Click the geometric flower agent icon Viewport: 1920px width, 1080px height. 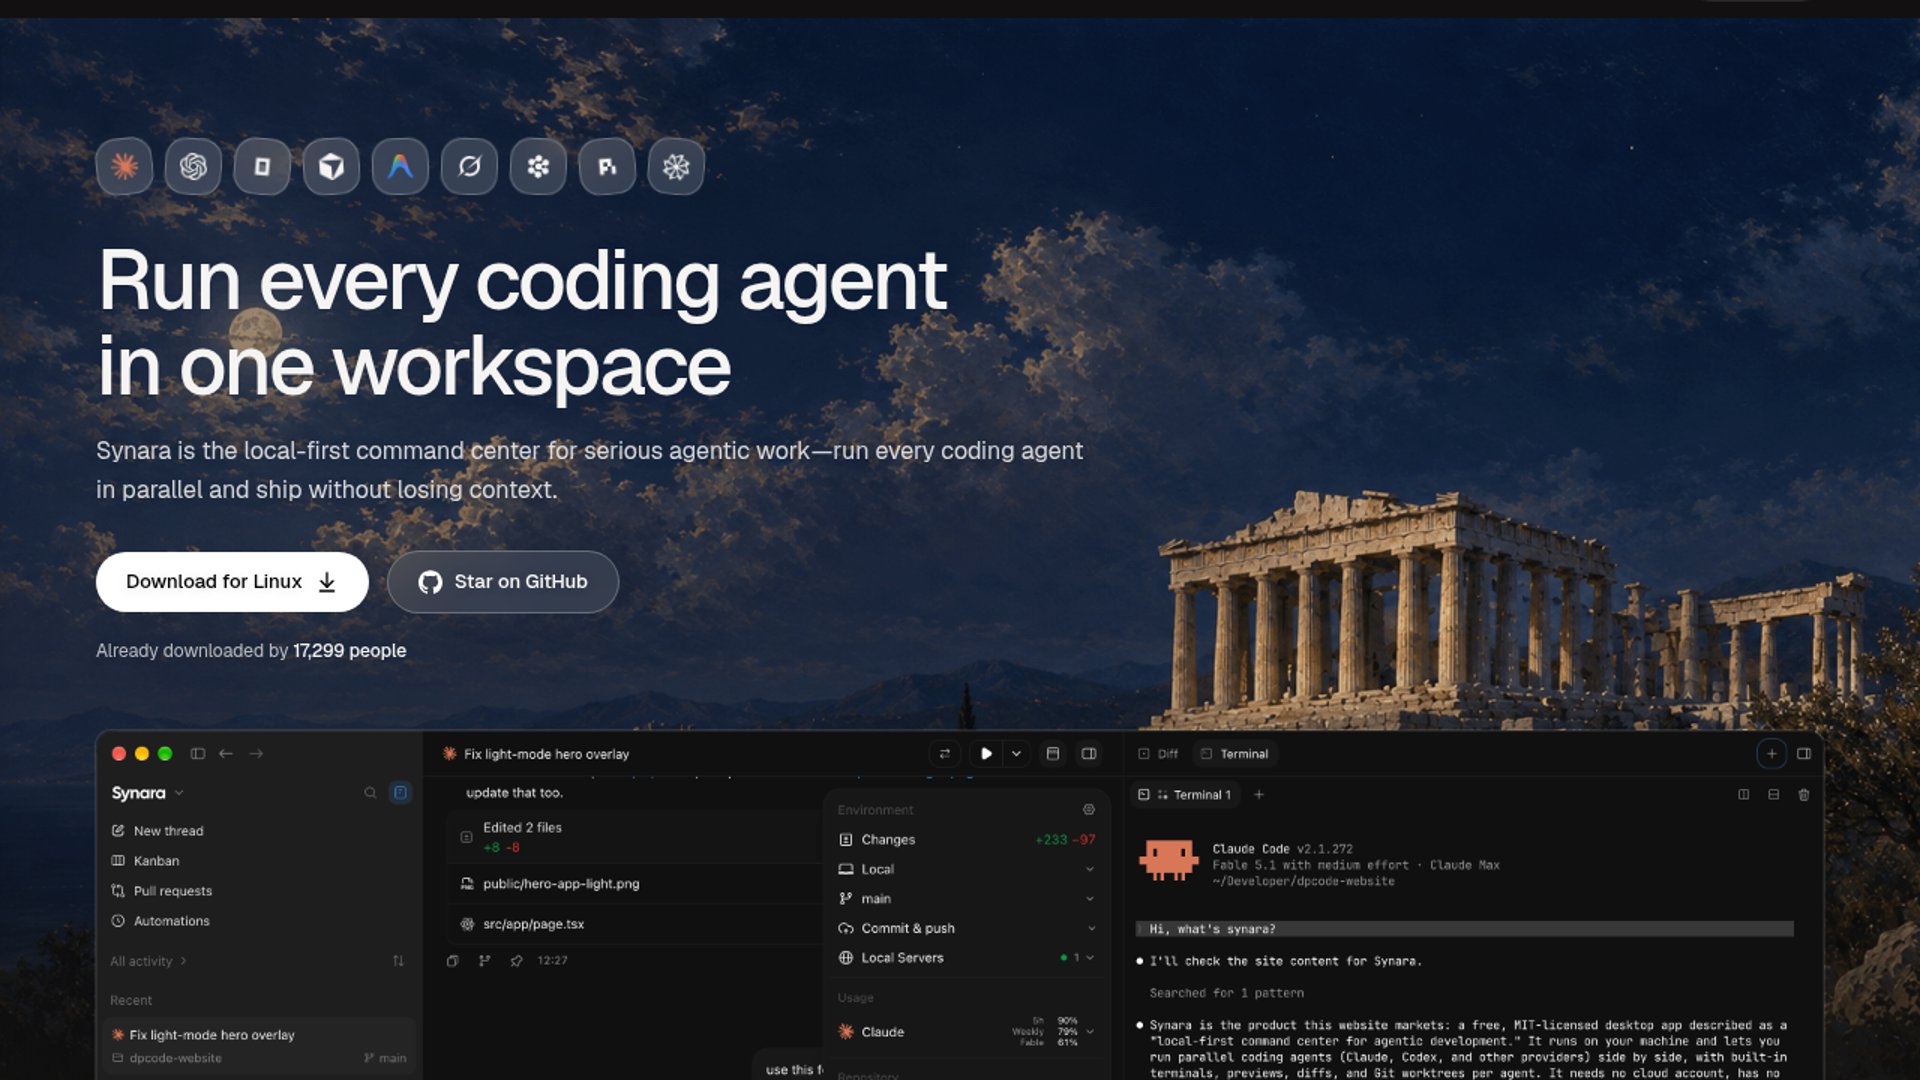pos(676,166)
